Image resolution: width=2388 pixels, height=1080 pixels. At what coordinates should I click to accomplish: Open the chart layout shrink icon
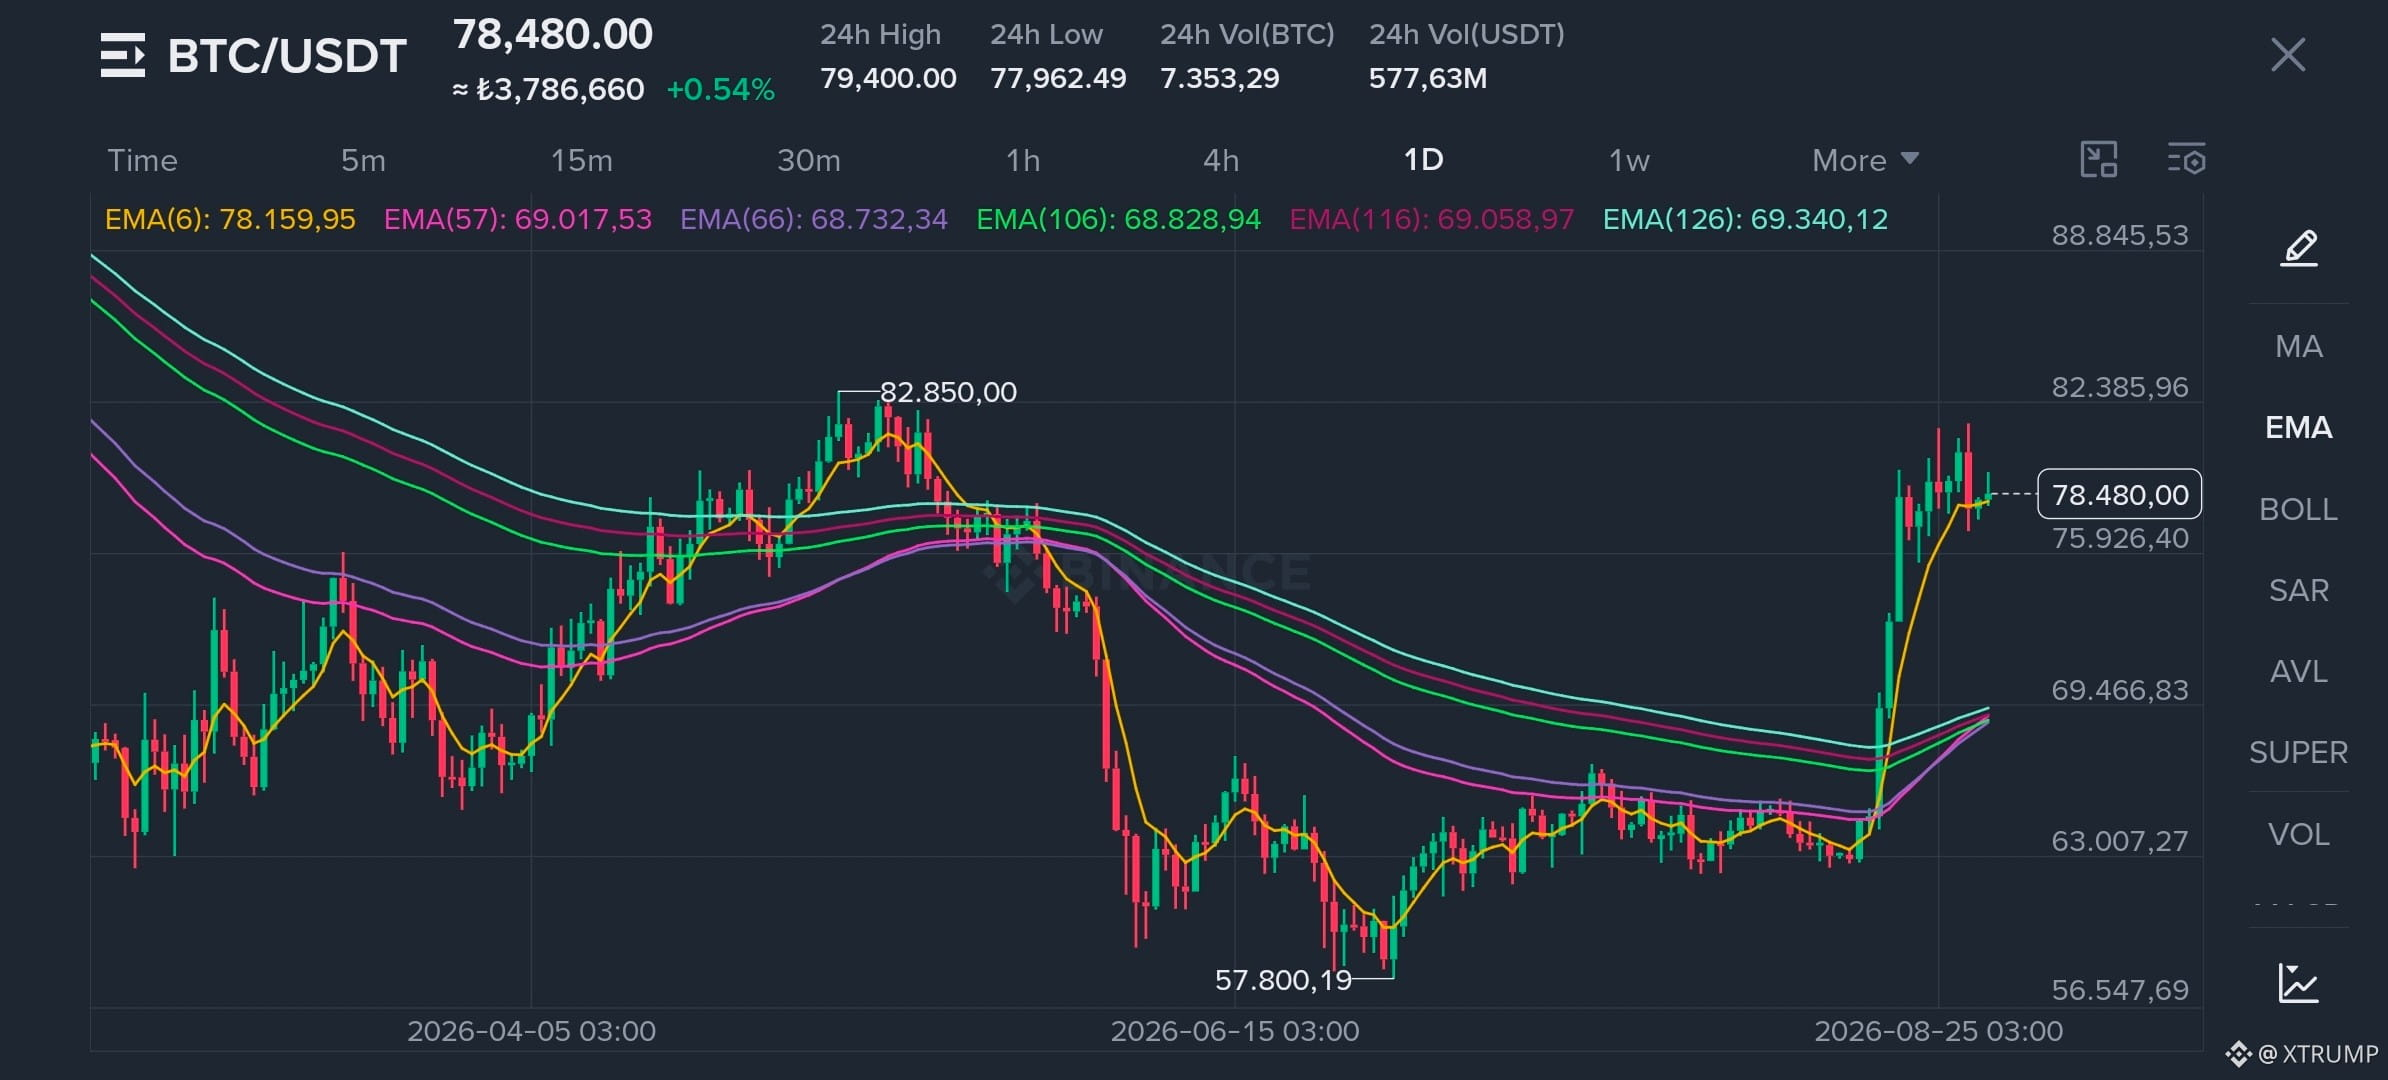click(2099, 160)
